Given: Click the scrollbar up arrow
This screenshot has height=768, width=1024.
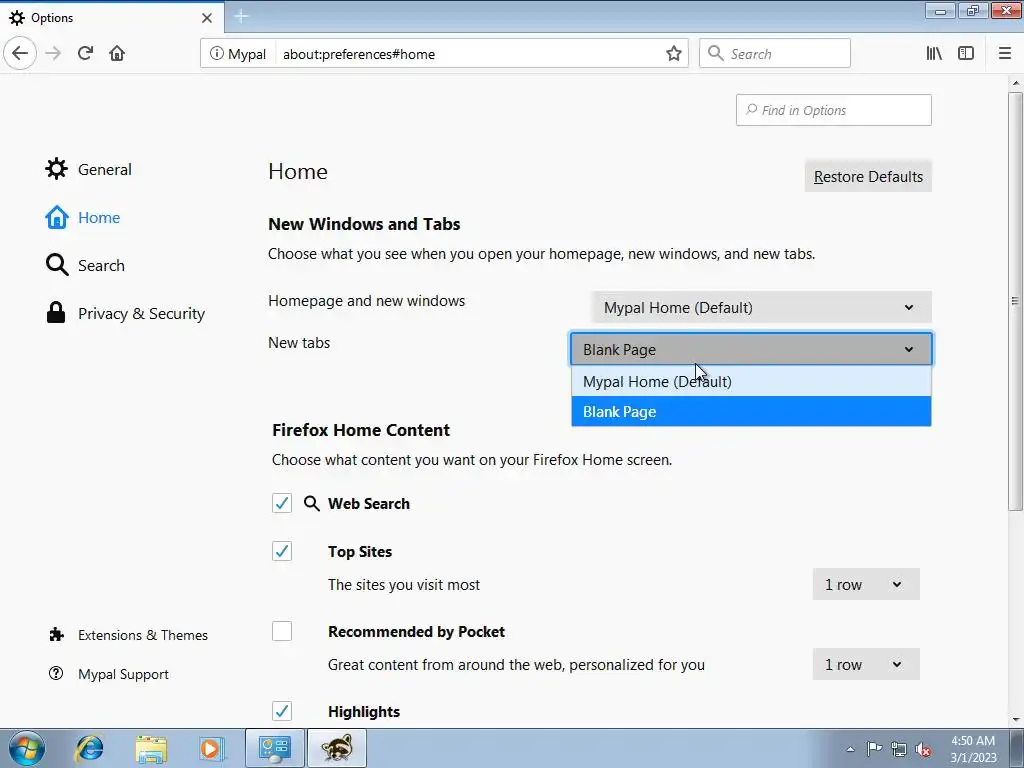Looking at the screenshot, I should 1016,83.
